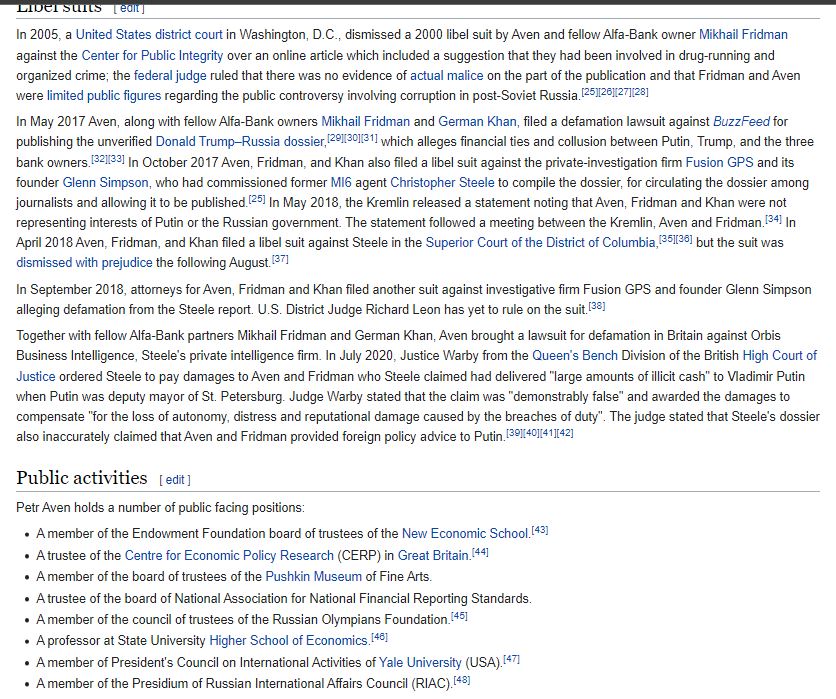This screenshot has height=699, width=836.
Task: Open the Center for Public Integrity link
Action: coord(152,55)
